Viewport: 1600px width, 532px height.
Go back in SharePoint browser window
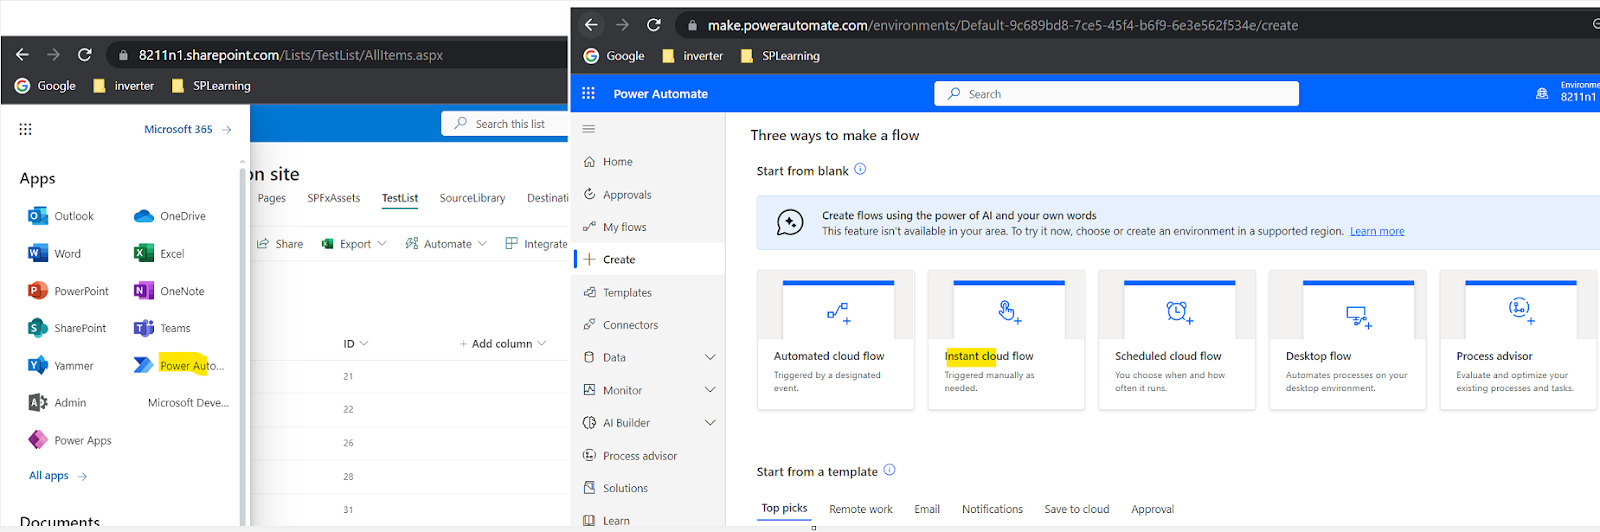pyautogui.click(x=22, y=55)
